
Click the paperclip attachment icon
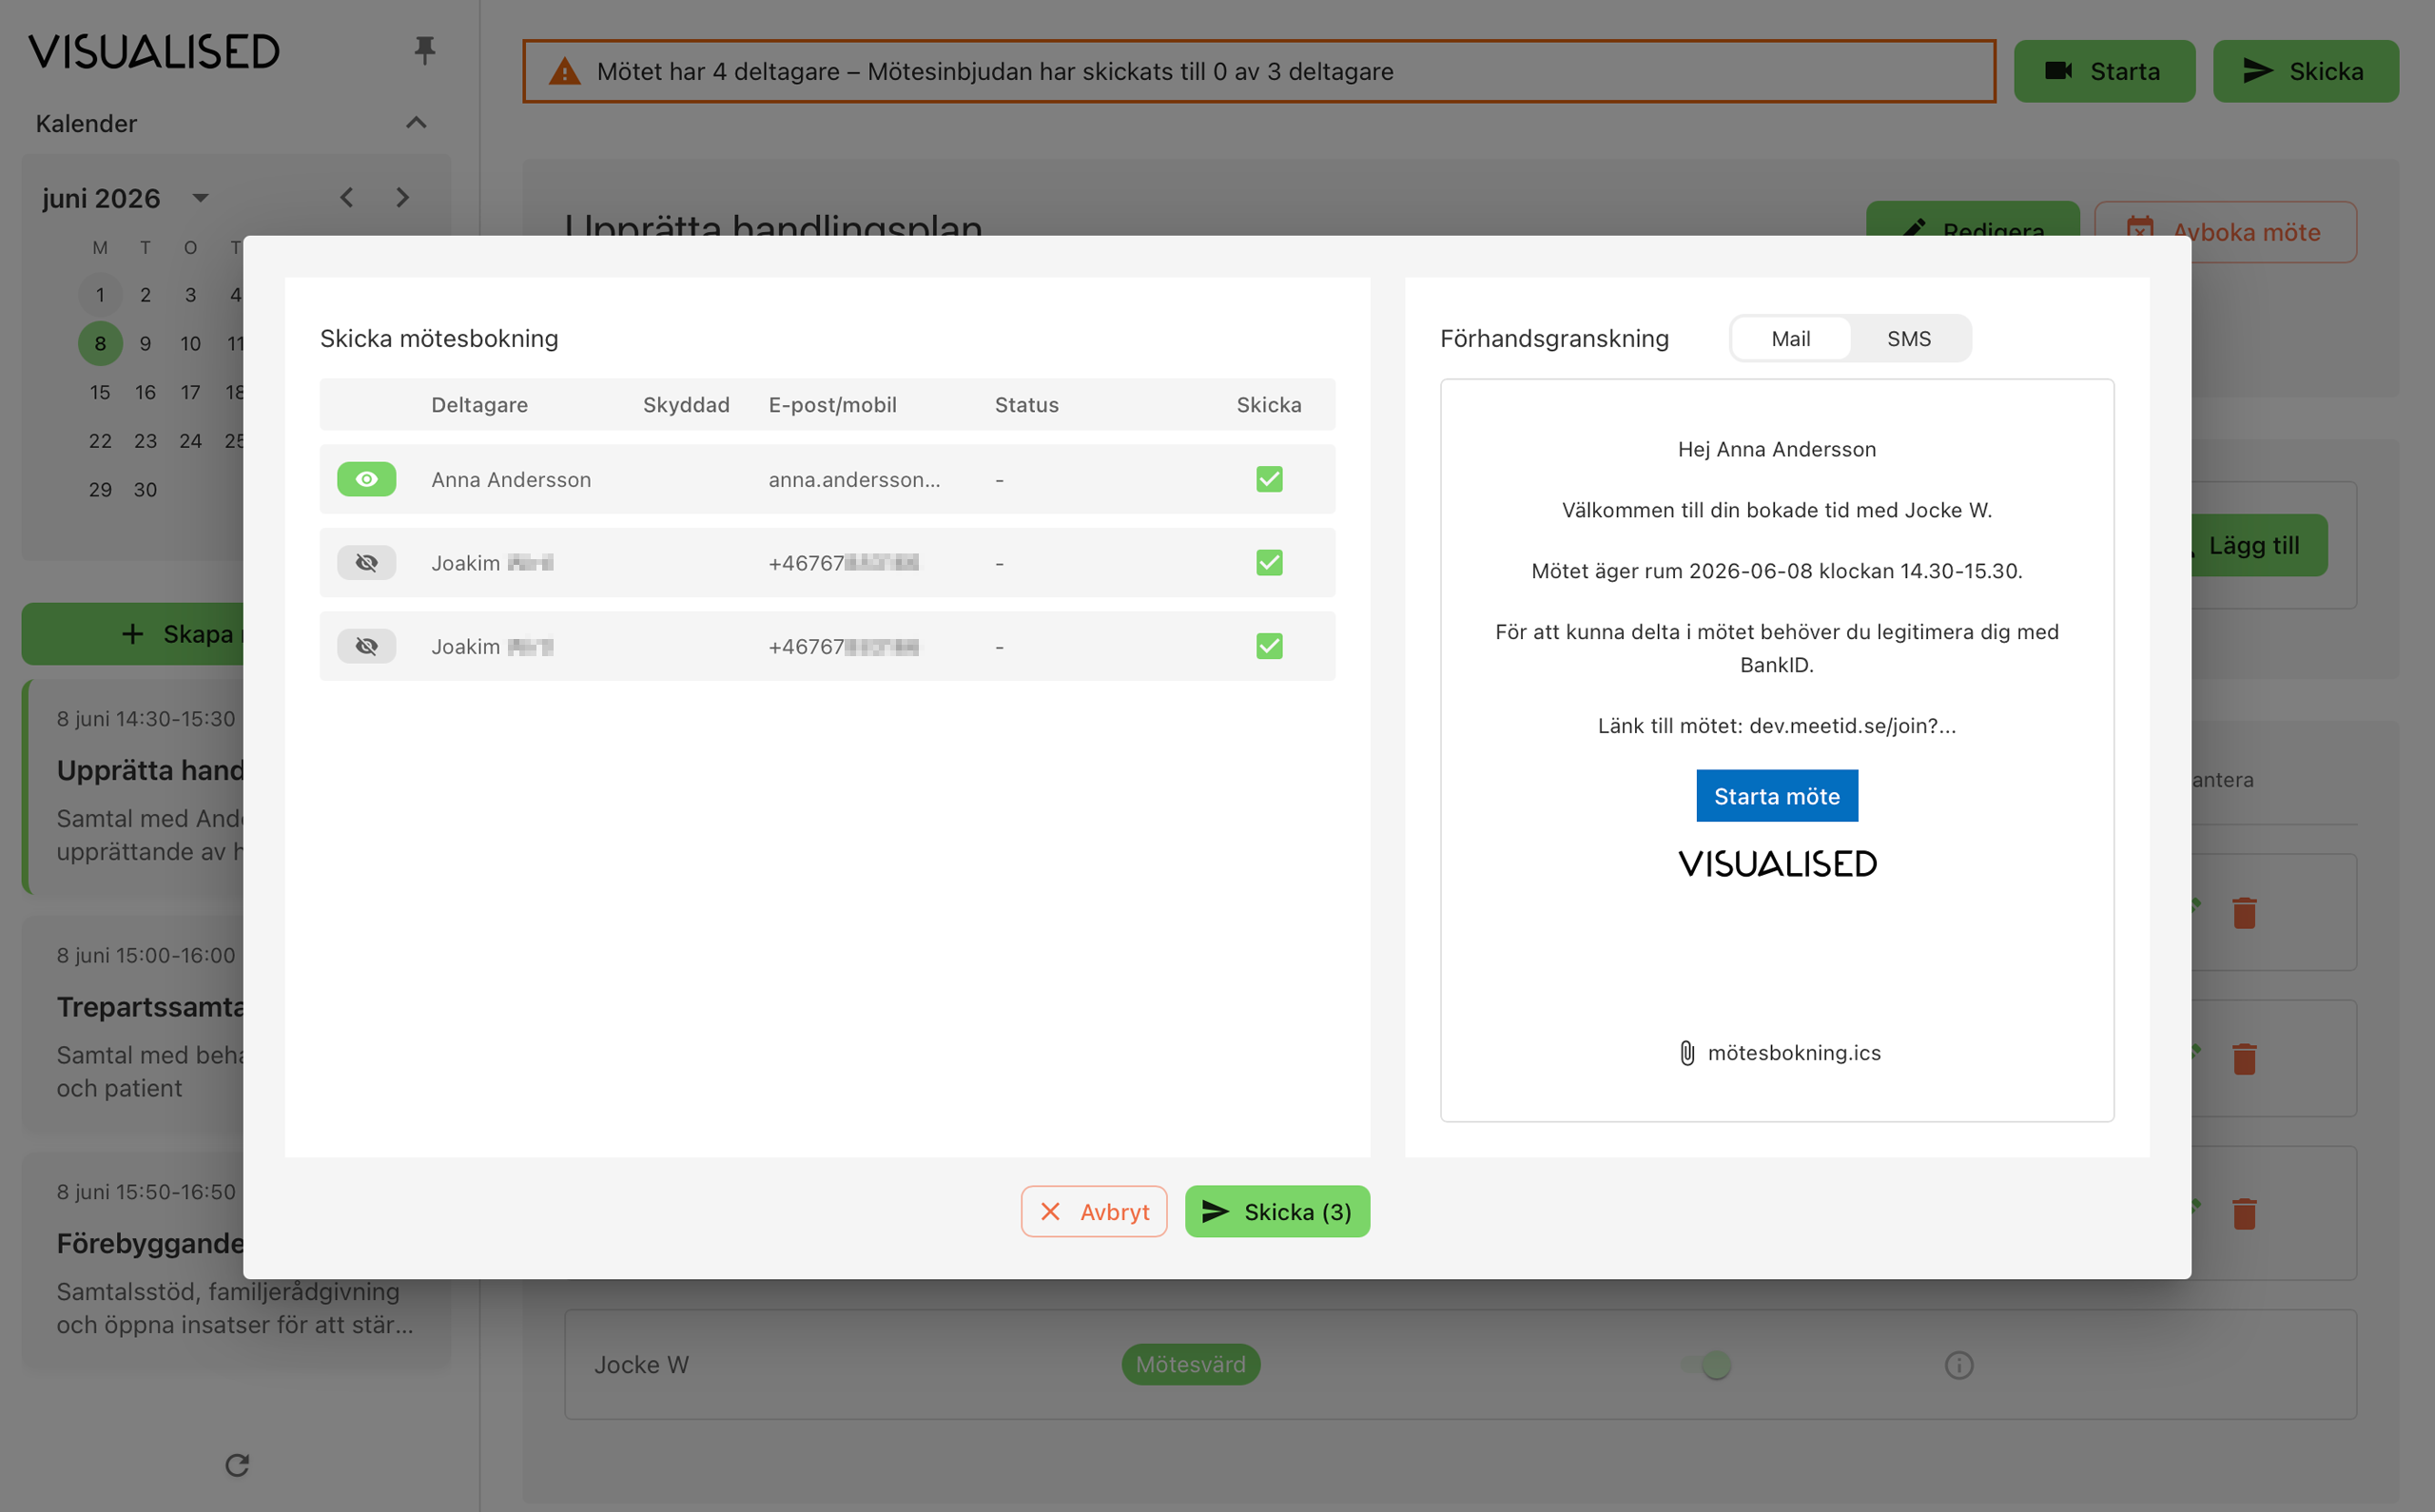(1686, 1053)
